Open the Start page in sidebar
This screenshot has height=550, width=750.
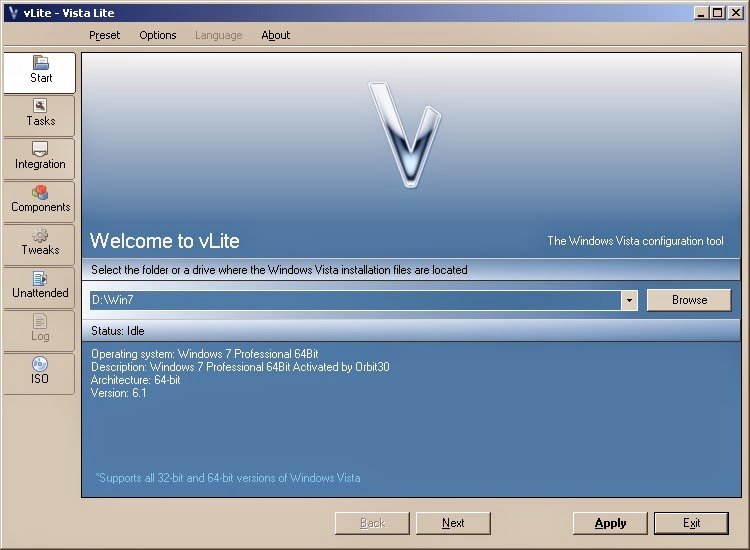(40, 72)
